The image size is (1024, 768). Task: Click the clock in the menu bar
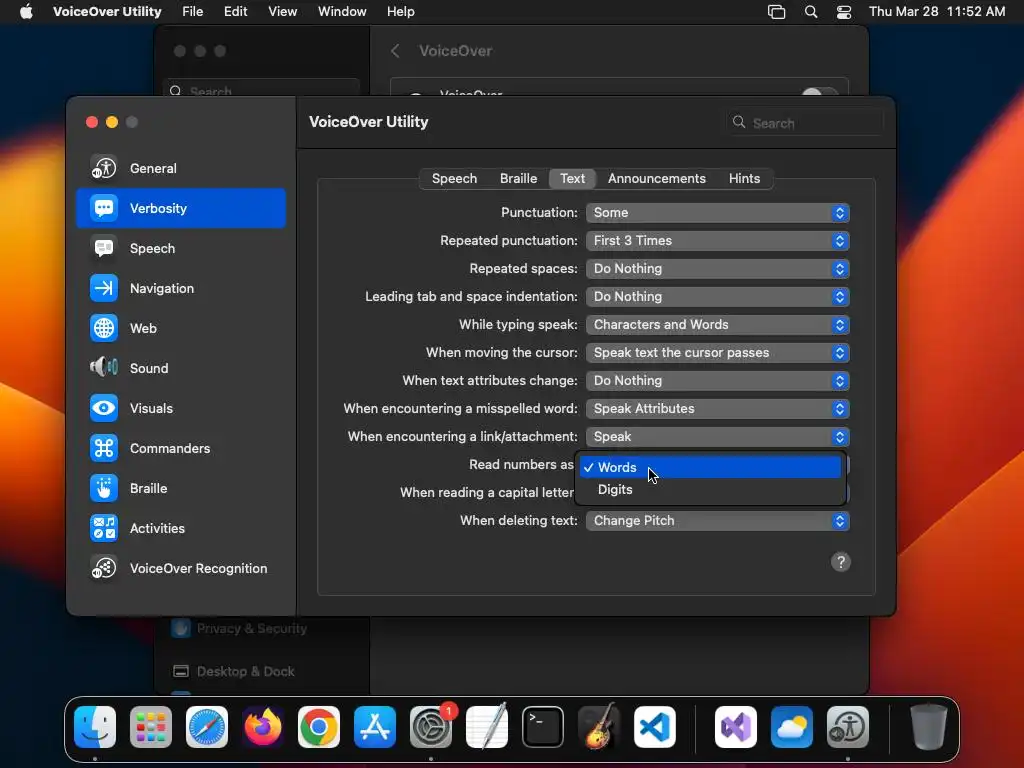pyautogui.click(x=936, y=12)
